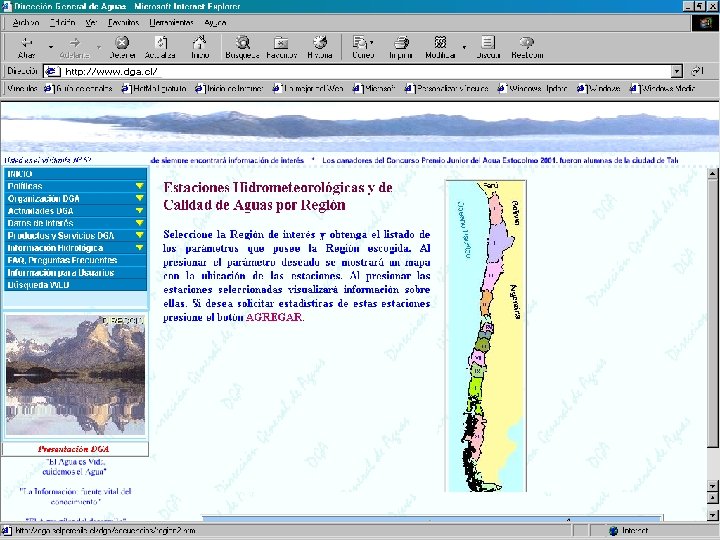Image resolution: width=720 pixels, height=540 pixels.
Task: Click the Correo mail toolbar icon
Action: 361,43
